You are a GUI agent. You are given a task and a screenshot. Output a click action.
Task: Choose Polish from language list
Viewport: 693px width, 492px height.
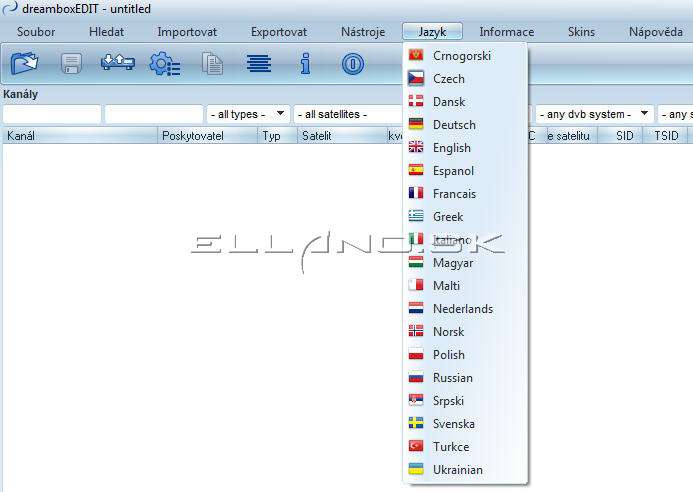click(465, 355)
